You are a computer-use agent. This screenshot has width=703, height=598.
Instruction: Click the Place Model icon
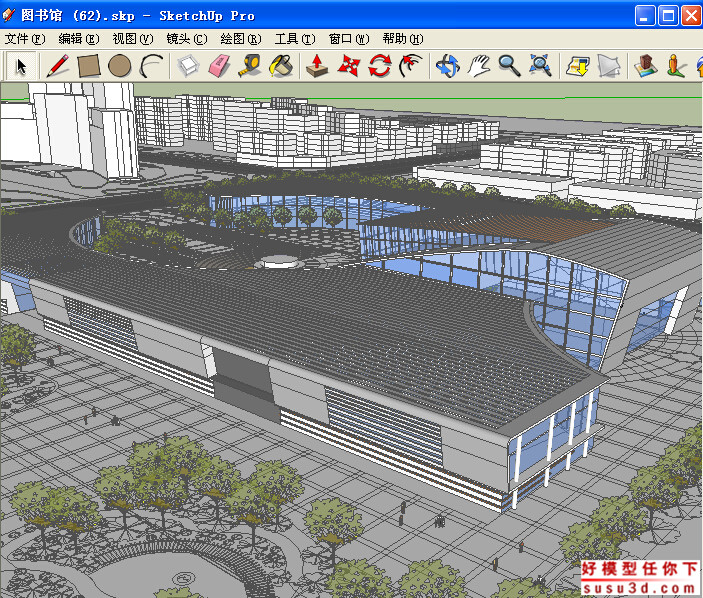click(646, 66)
